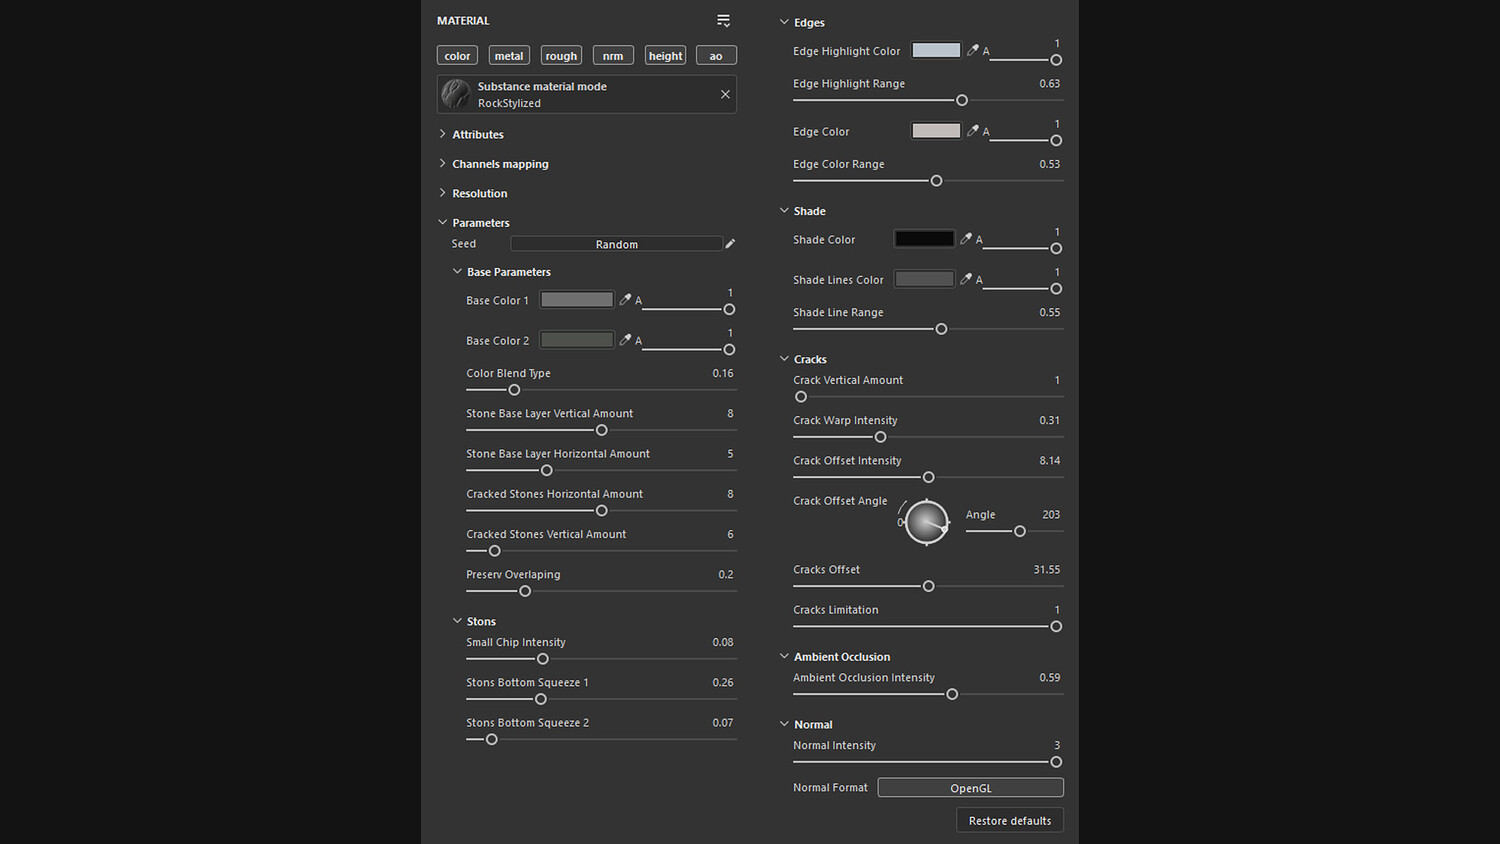Toggle the color channel button
Image resolution: width=1500 pixels, height=844 pixels.
point(457,56)
